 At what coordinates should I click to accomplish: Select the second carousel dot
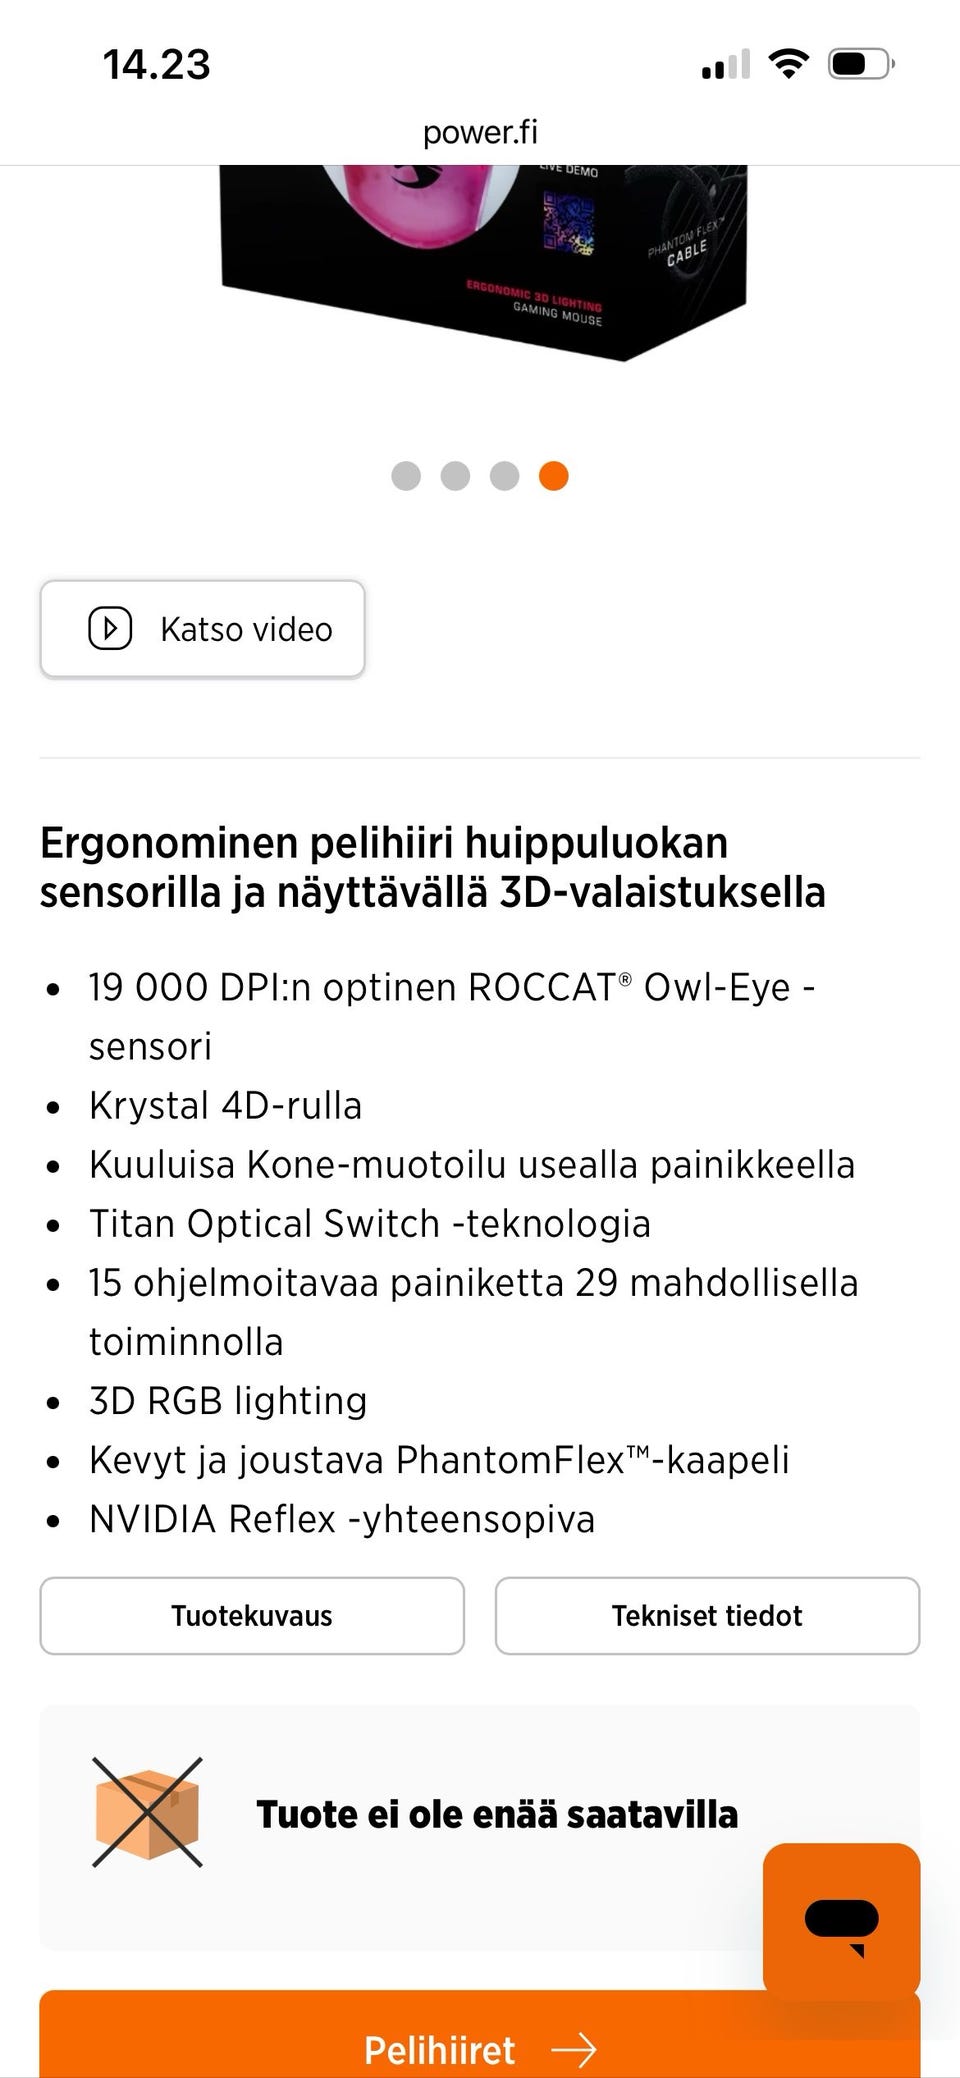[455, 476]
